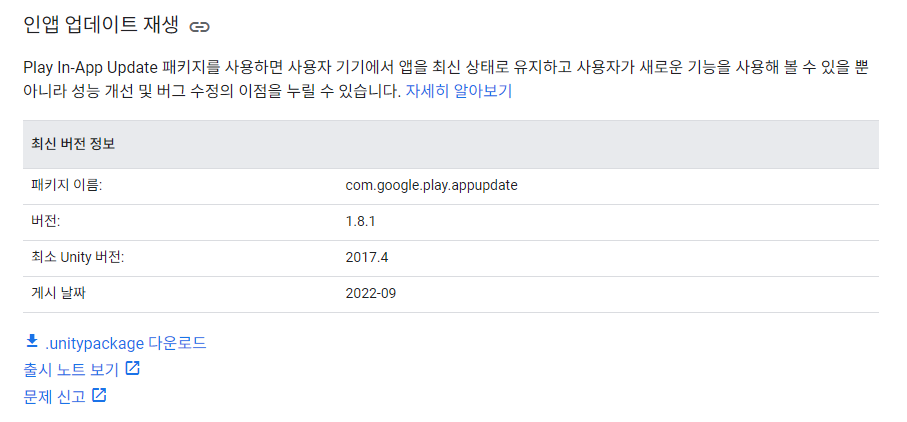The height and width of the screenshot is (422, 907).
Task: Click the 패키지 이름: label cell
Action: point(180,186)
